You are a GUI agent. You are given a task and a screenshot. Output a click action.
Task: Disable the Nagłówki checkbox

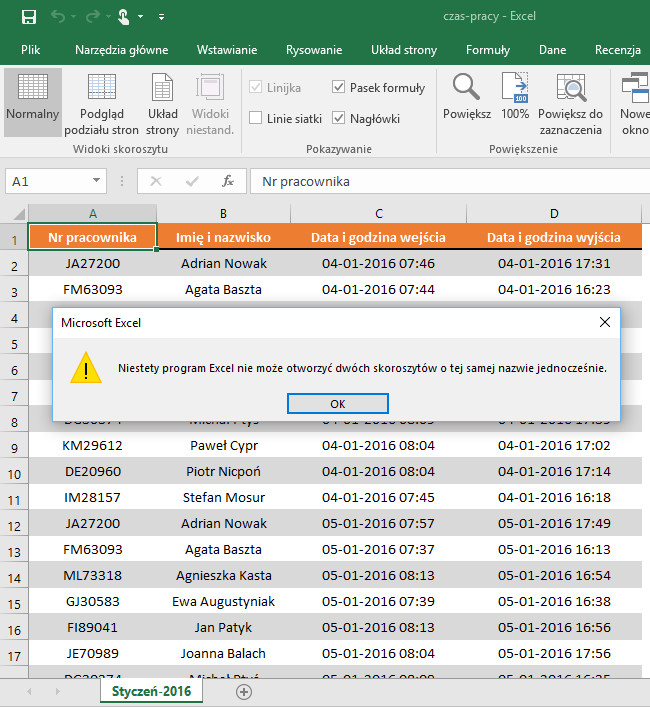point(339,118)
